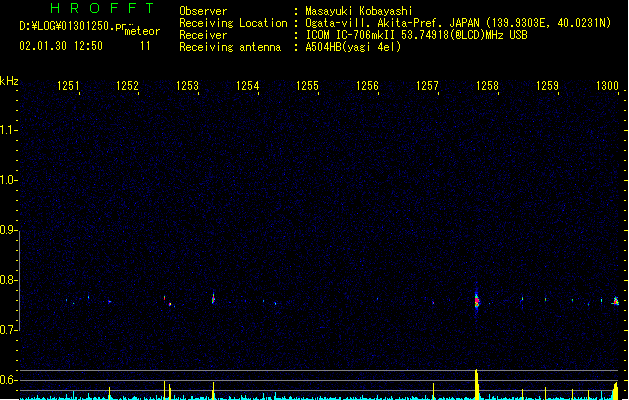The image size is (629, 400).
Task: Click the meteor echo between 1253 and 1254
Action: pos(213,299)
